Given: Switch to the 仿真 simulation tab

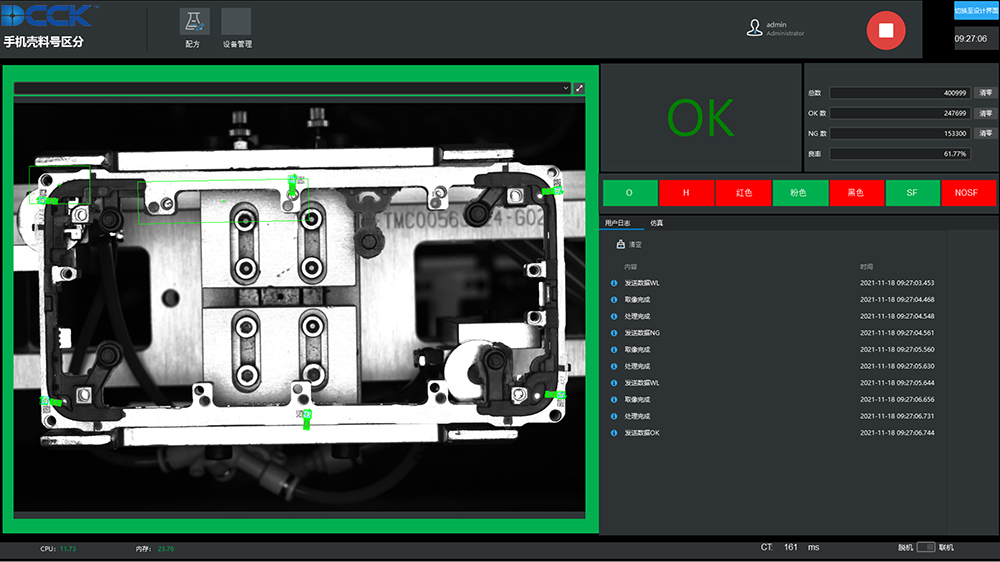Looking at the screenshot, I should (656, 222).
